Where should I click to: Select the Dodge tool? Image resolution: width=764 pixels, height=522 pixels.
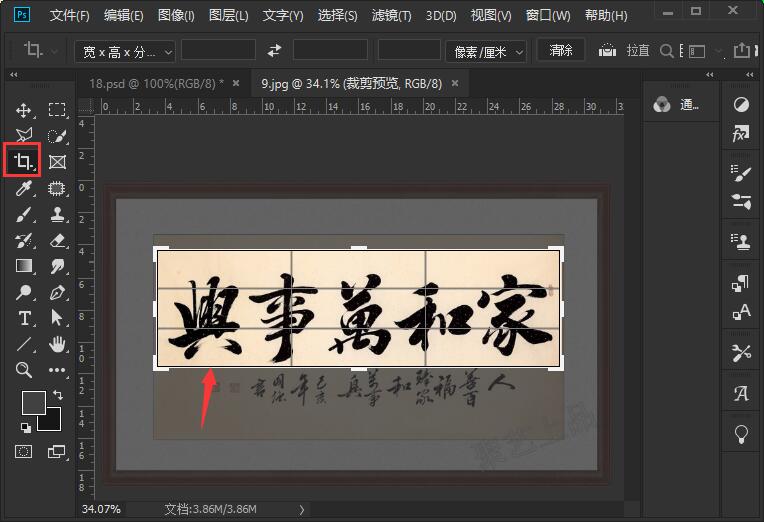[x=23, y=292]
